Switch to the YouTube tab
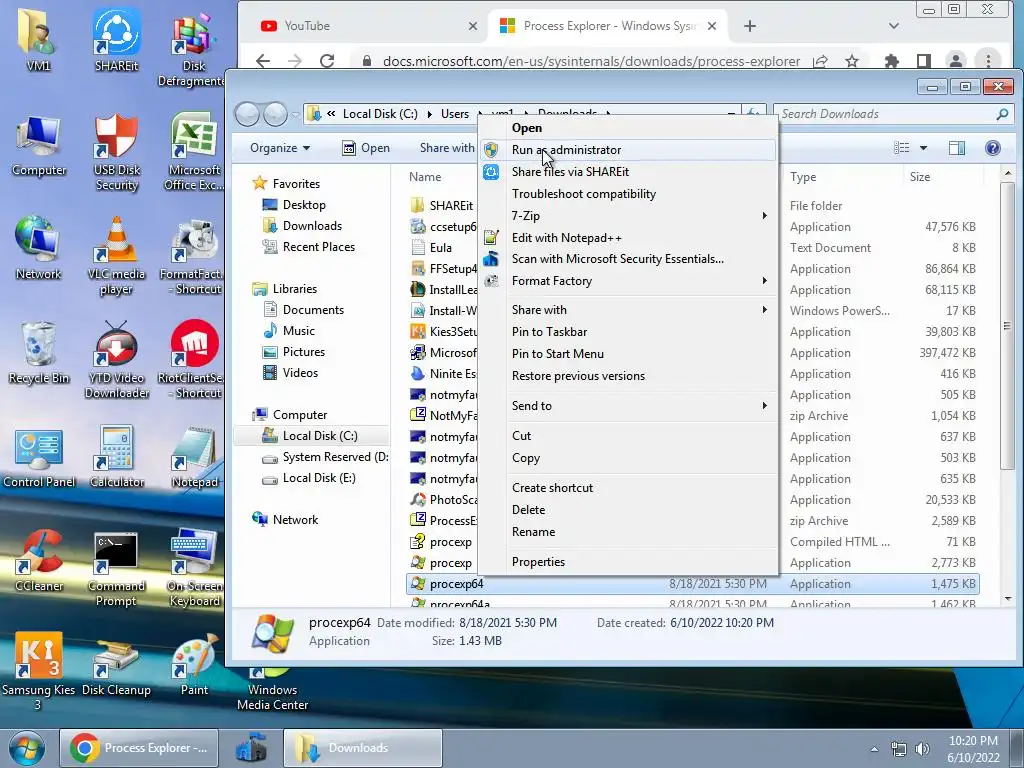This screenshot has width=1024, height=768. [x=365, y=26]
